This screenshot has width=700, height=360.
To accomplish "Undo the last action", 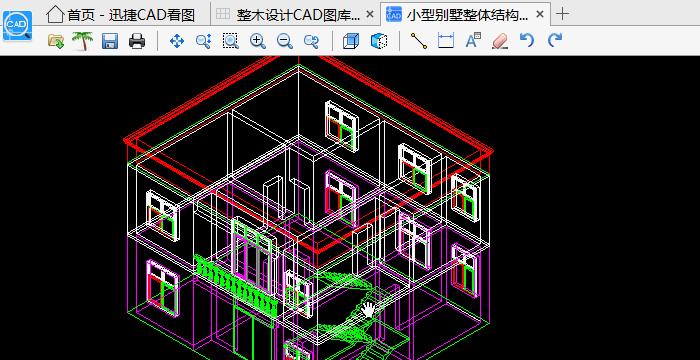I will tap(527, 41).
